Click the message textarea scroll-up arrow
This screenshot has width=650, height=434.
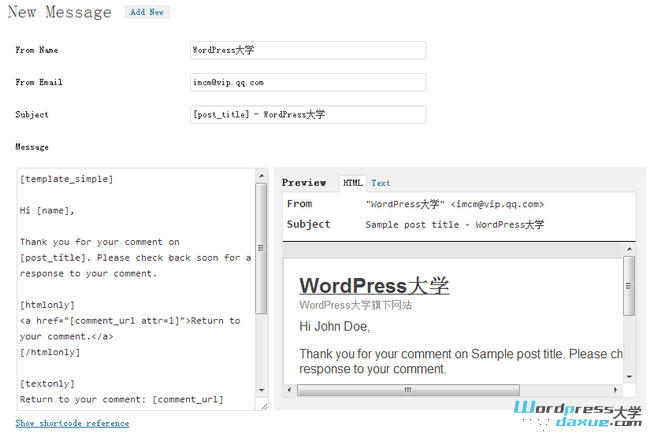click(262, 176)
